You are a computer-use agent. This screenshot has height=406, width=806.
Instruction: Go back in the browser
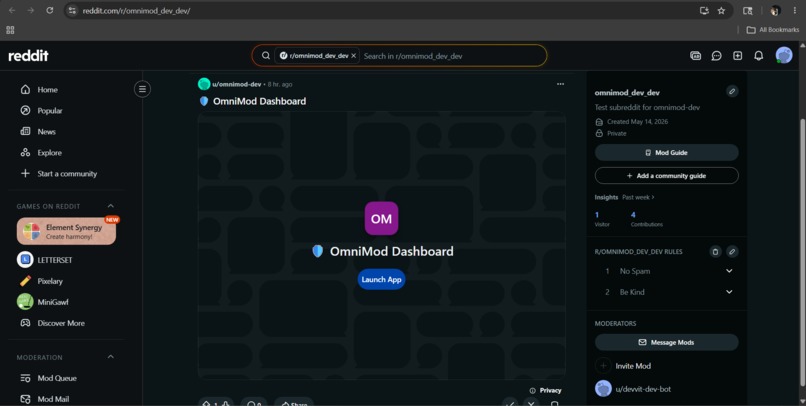12,10
